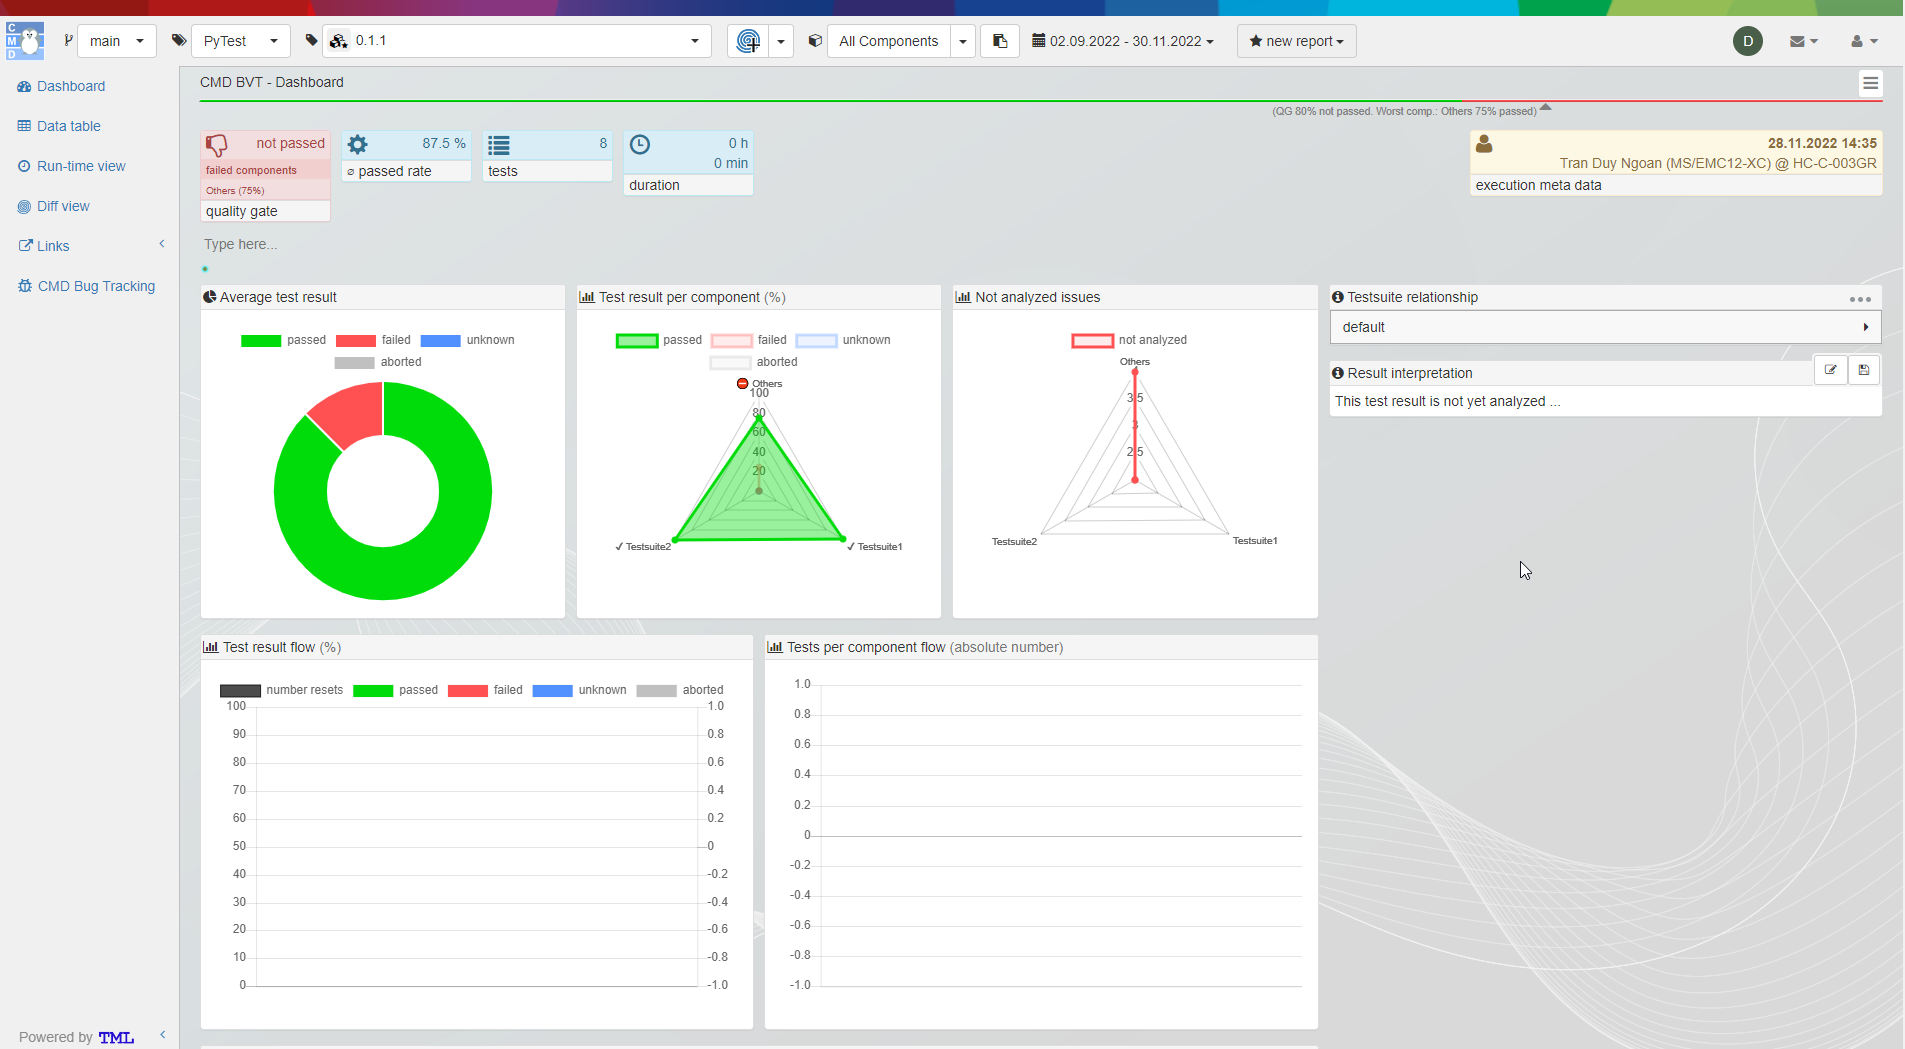Open the Diff view from the sidebar
The height and width of the screenshot is (1049, 1905).
pos(64,206)
